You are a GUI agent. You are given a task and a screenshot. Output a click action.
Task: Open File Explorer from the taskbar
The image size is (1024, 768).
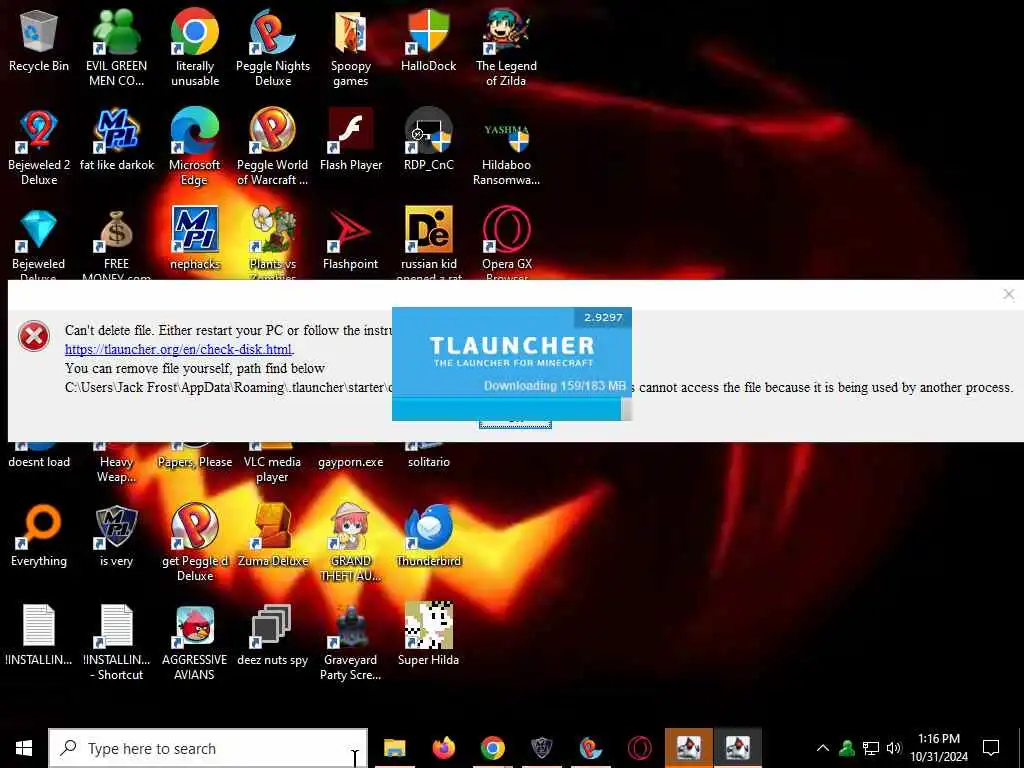click(394, 748)
